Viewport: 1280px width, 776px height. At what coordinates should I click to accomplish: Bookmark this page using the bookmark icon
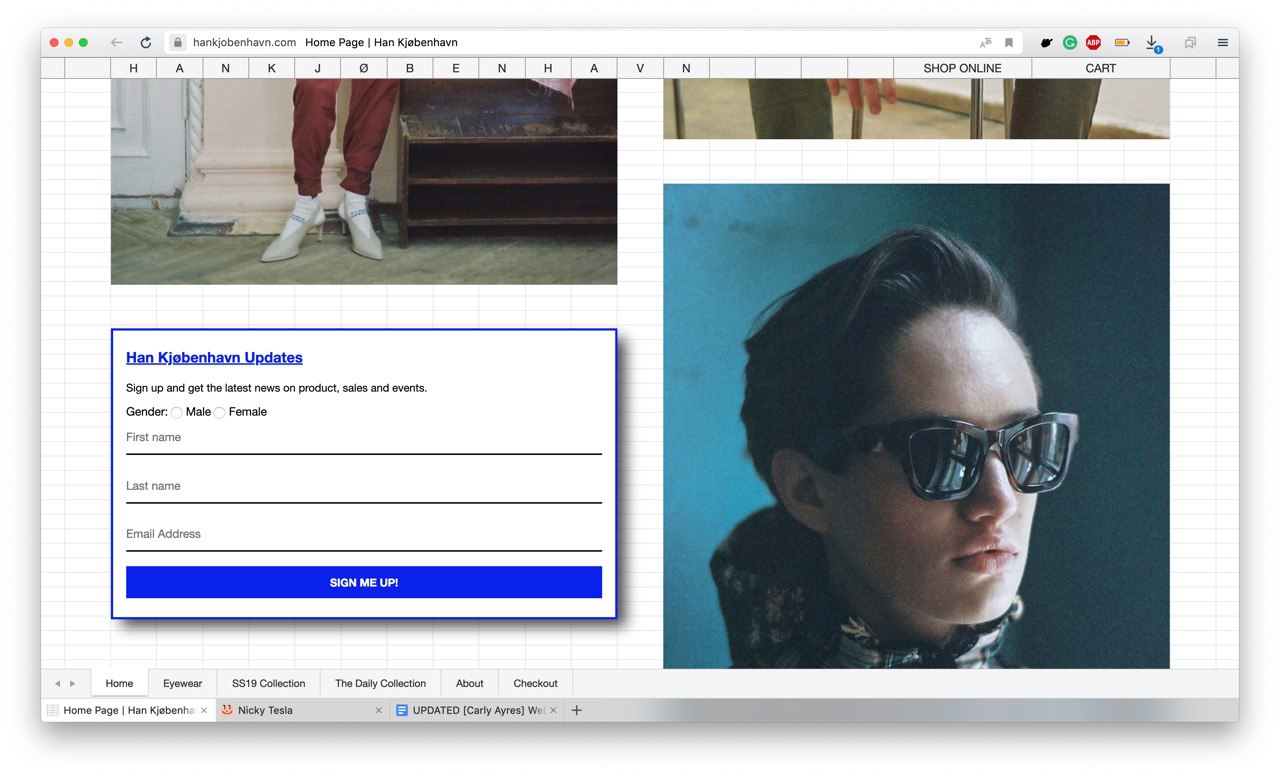pyautogui.click(x=1009, y=43)
